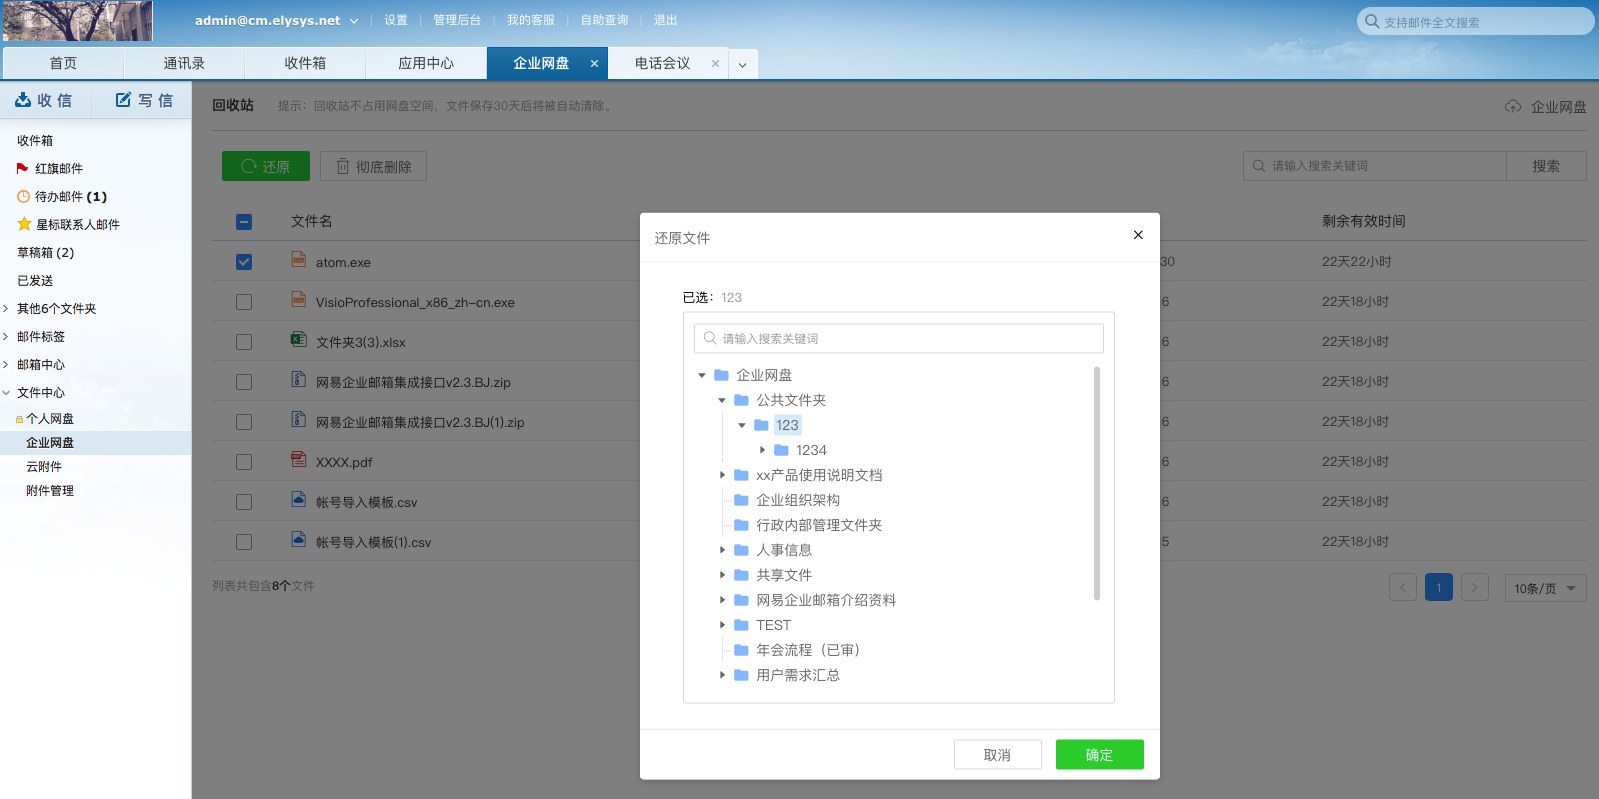Click the green 确定 button
The width and height of the screenshot is (1599, 799).
pos(1099,755)
